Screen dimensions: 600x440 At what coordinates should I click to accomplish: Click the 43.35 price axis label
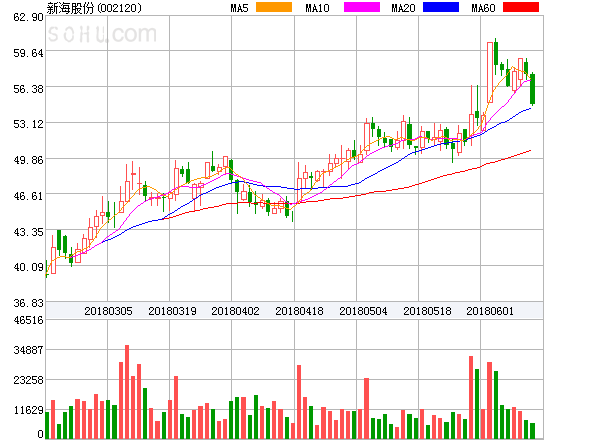pos(28,232)
